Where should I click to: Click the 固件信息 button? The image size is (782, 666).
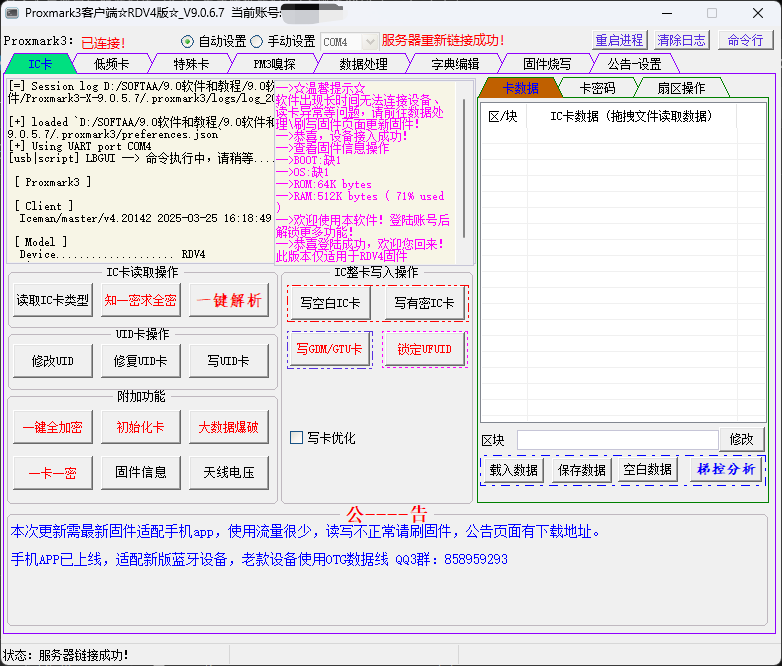point(141,472)
